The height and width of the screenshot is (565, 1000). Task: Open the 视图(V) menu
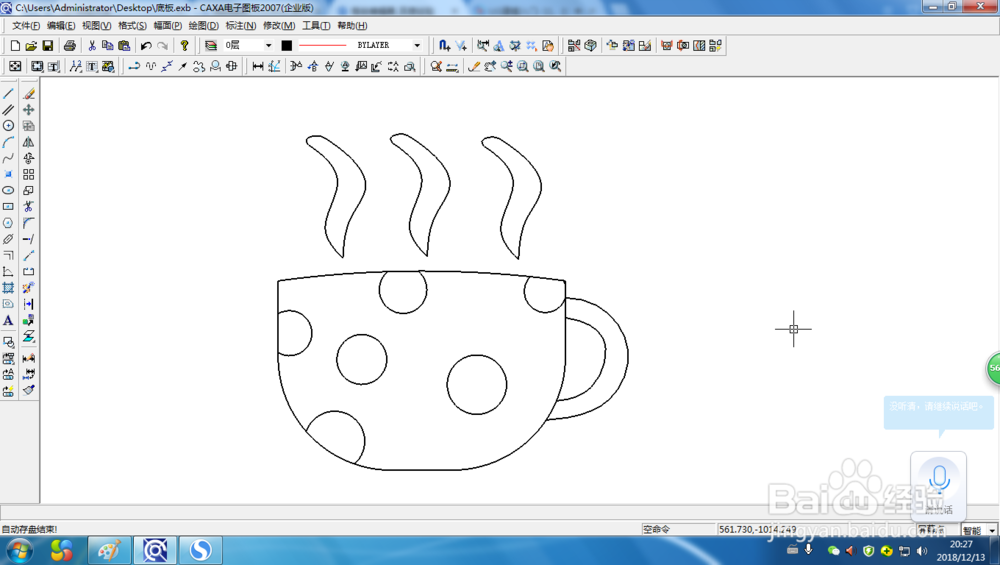pos(96,26)
